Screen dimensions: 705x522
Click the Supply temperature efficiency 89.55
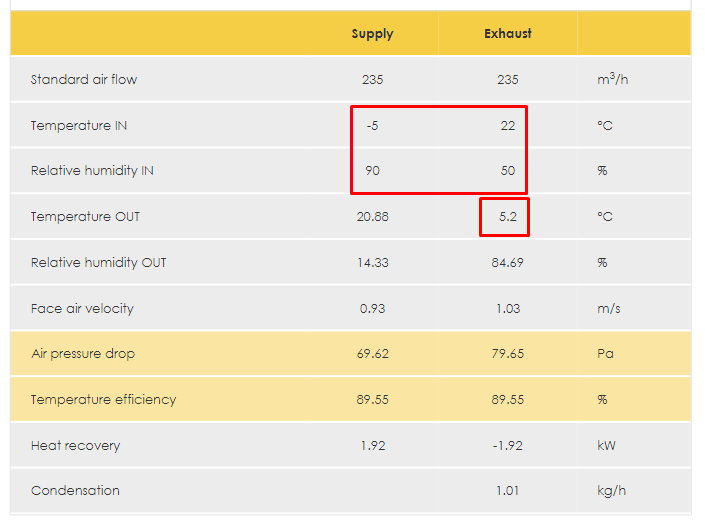pyautogui.click(x=372, y=400)
